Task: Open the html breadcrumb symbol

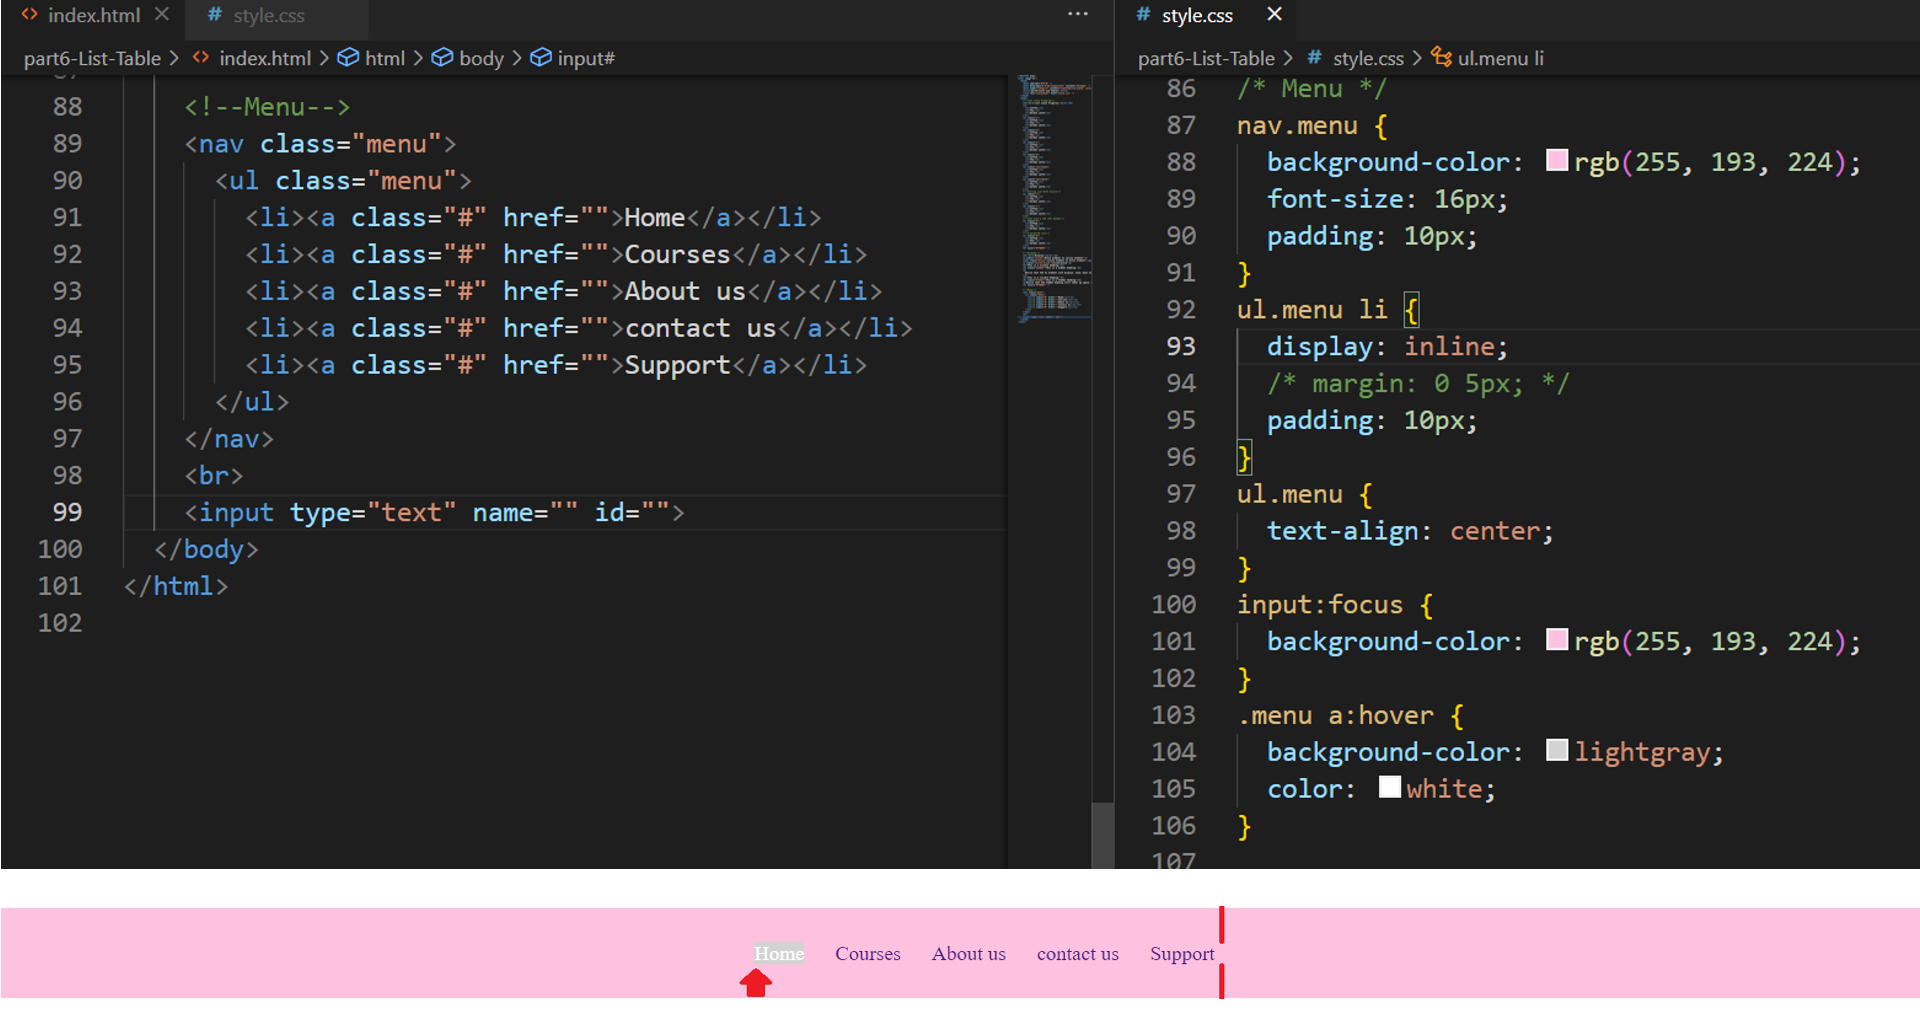Action: 385,58
